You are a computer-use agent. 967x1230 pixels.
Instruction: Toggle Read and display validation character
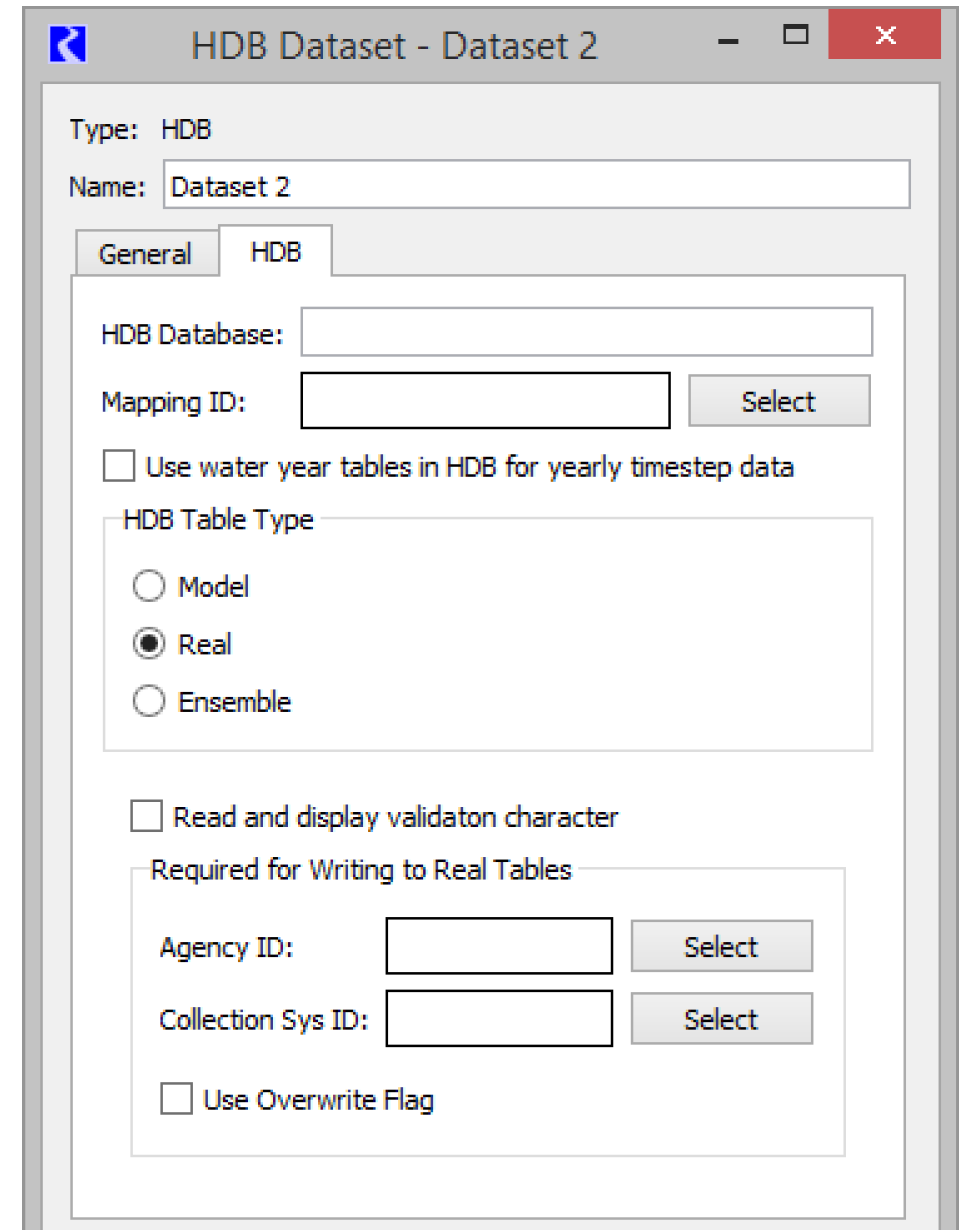(147, 818)
